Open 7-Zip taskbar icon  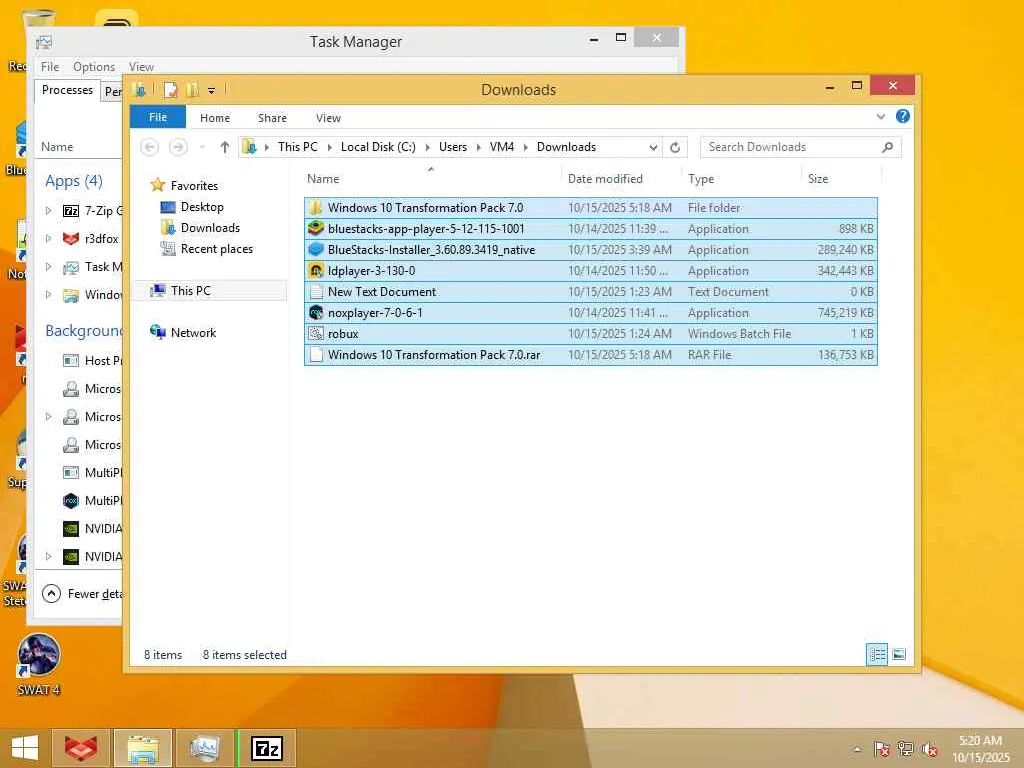(x=267, y=748)
